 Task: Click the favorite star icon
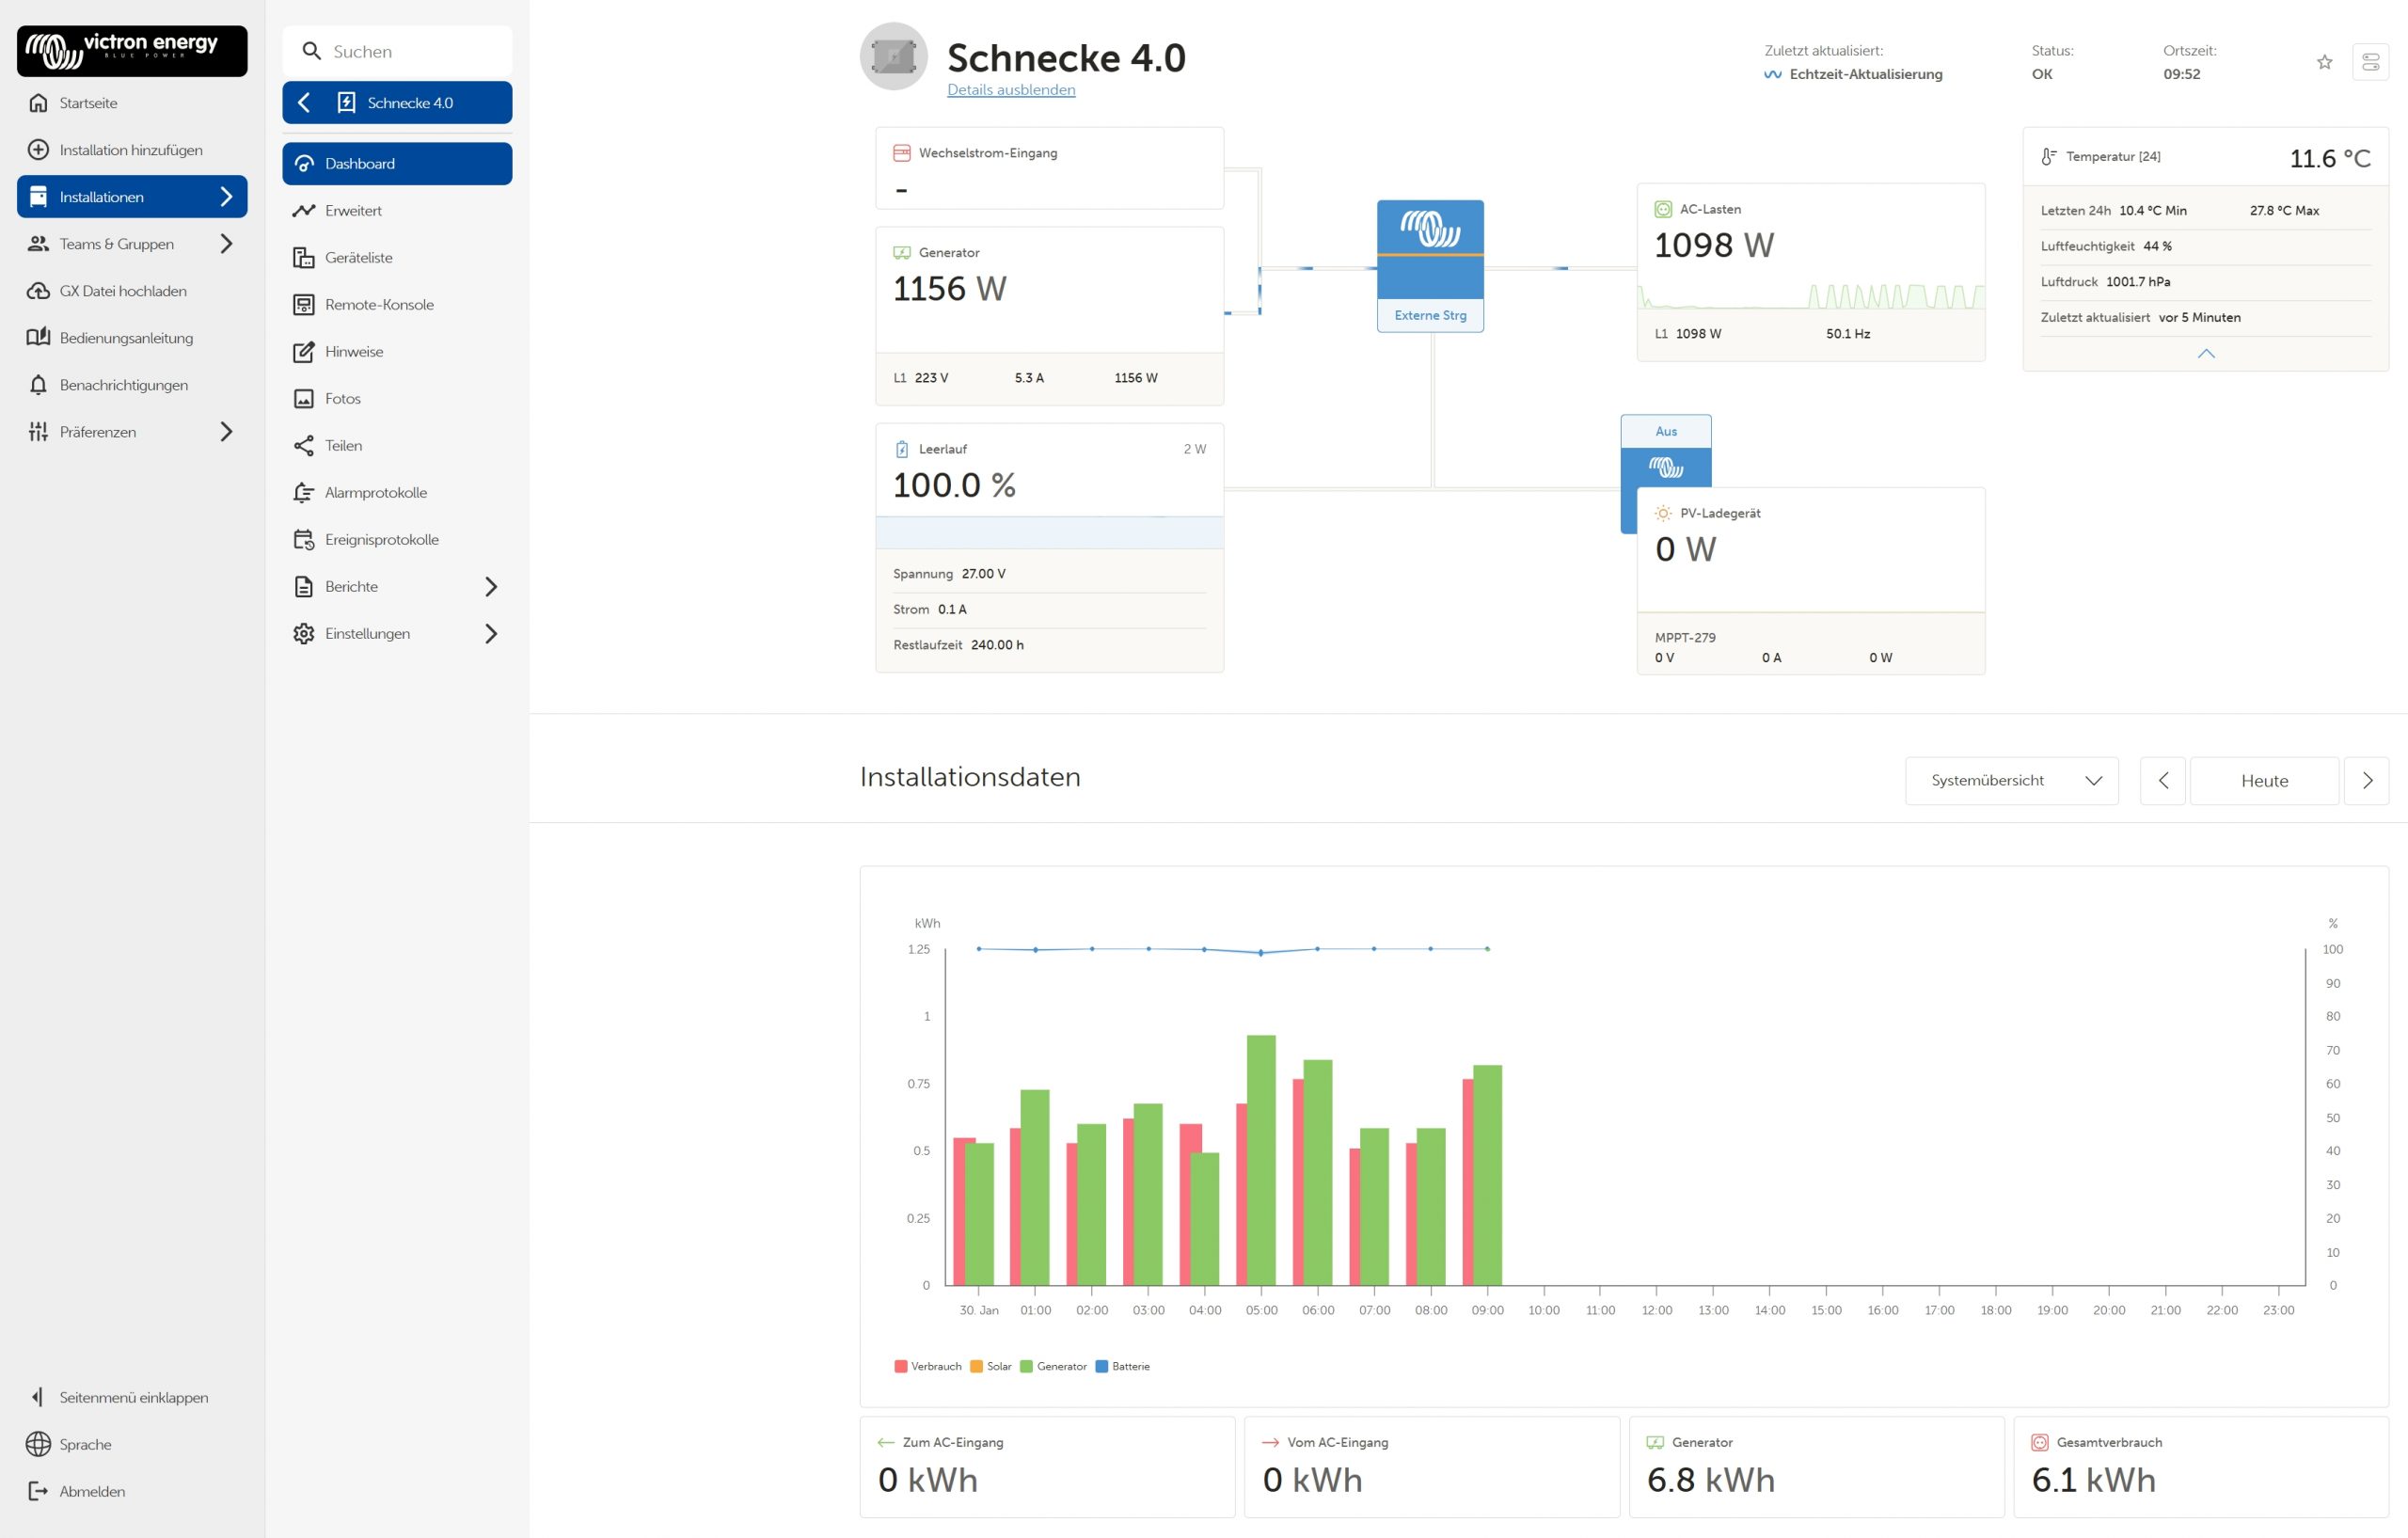[2324, 62]
